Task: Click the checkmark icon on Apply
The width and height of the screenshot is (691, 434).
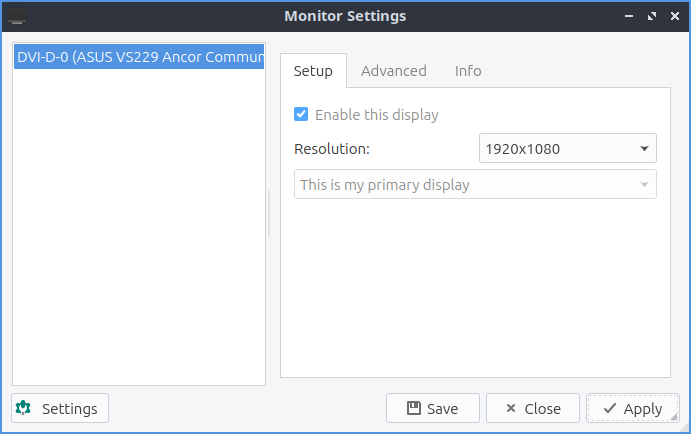Action: pyautogui.click(x=609, y=408)
